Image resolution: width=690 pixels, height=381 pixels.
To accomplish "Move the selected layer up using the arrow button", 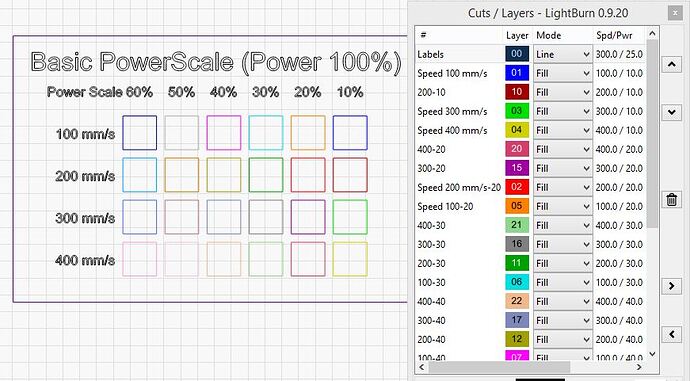I will (x=672, y=65).
